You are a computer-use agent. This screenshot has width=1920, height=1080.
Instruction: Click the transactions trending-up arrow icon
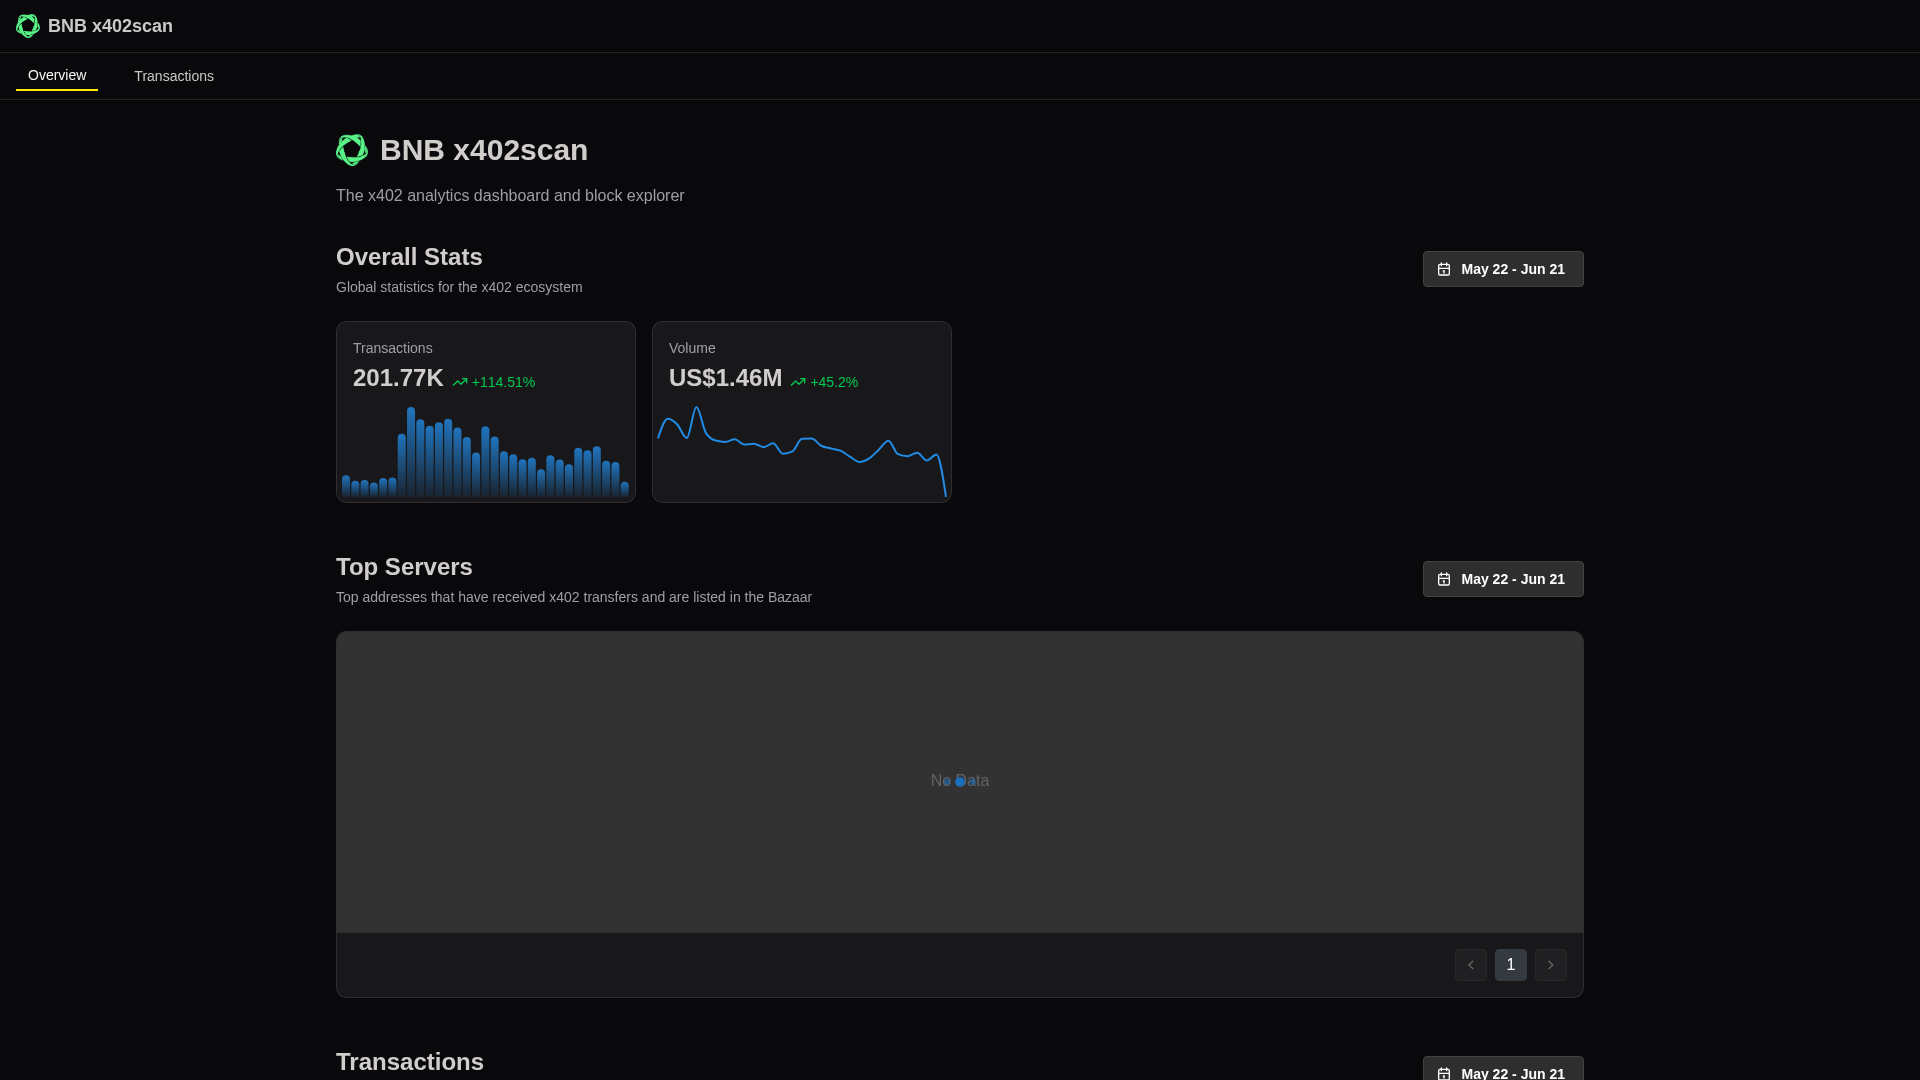pos(460,382)
